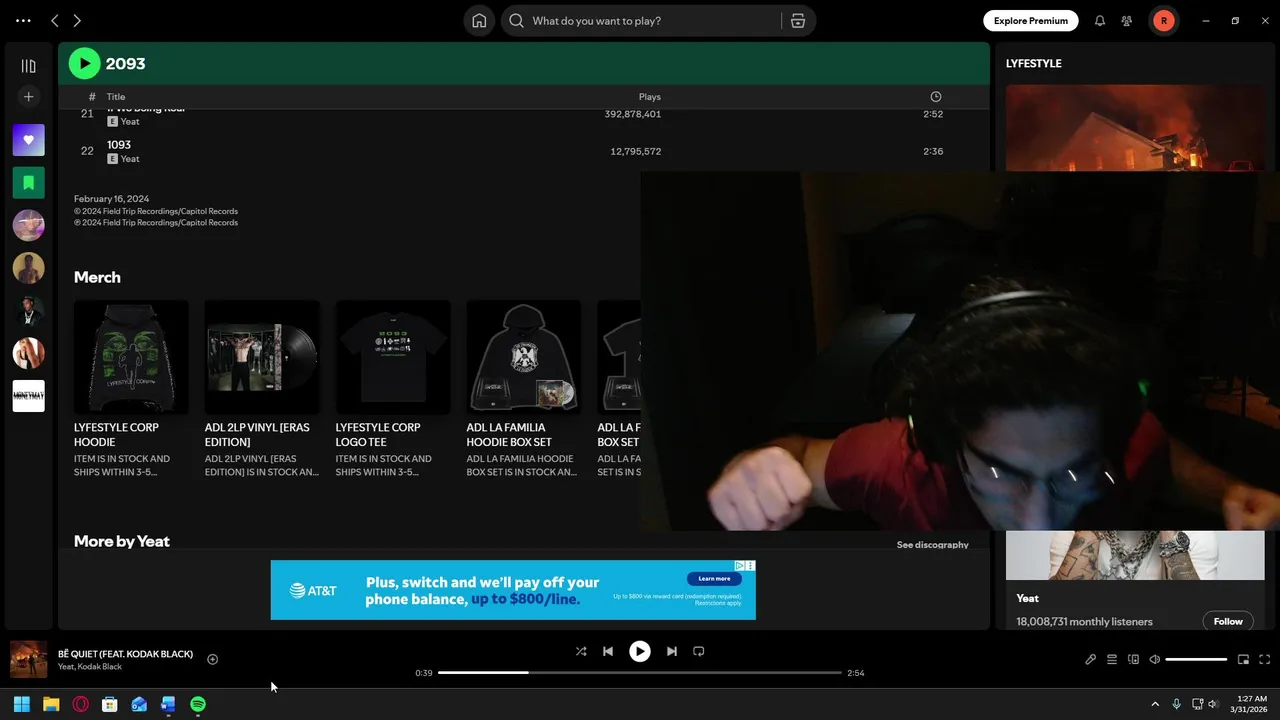This screenshot has width=1280, height=720.
Task: Show hidden system tray icons
Action: tap(1155, 704)
